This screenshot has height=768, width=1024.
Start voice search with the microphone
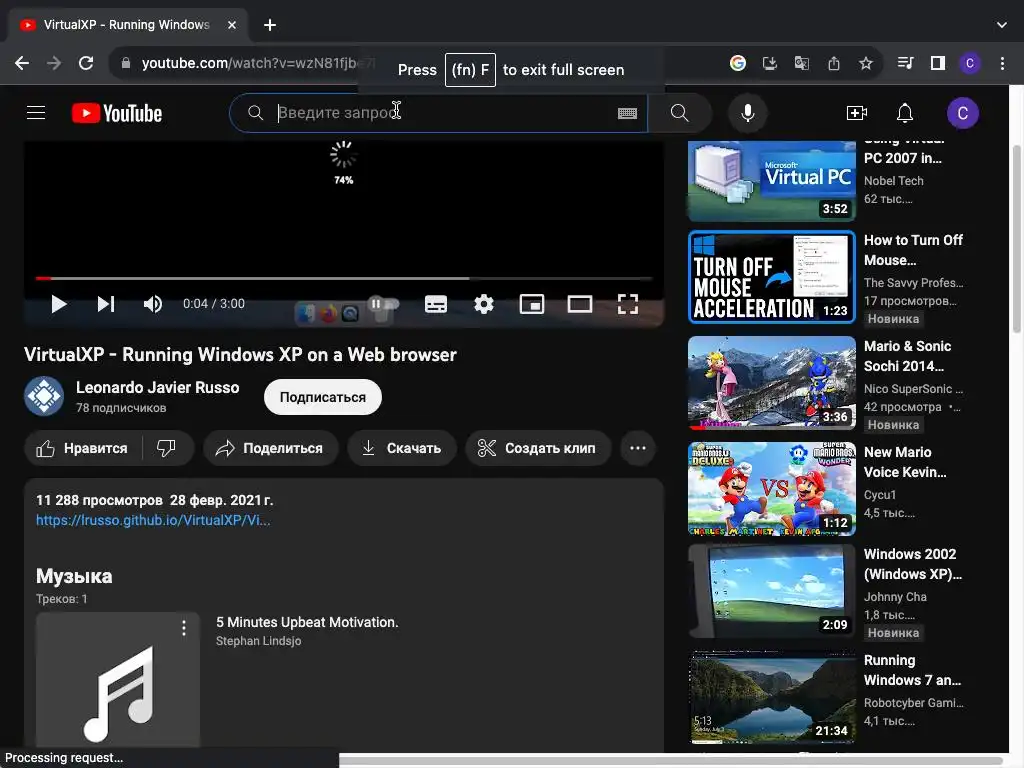748,113
